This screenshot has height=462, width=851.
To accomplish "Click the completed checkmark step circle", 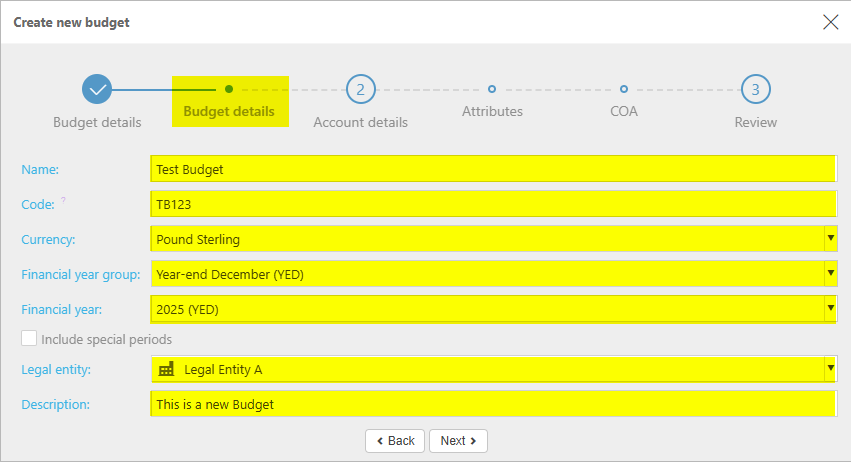I will point(97,89).
